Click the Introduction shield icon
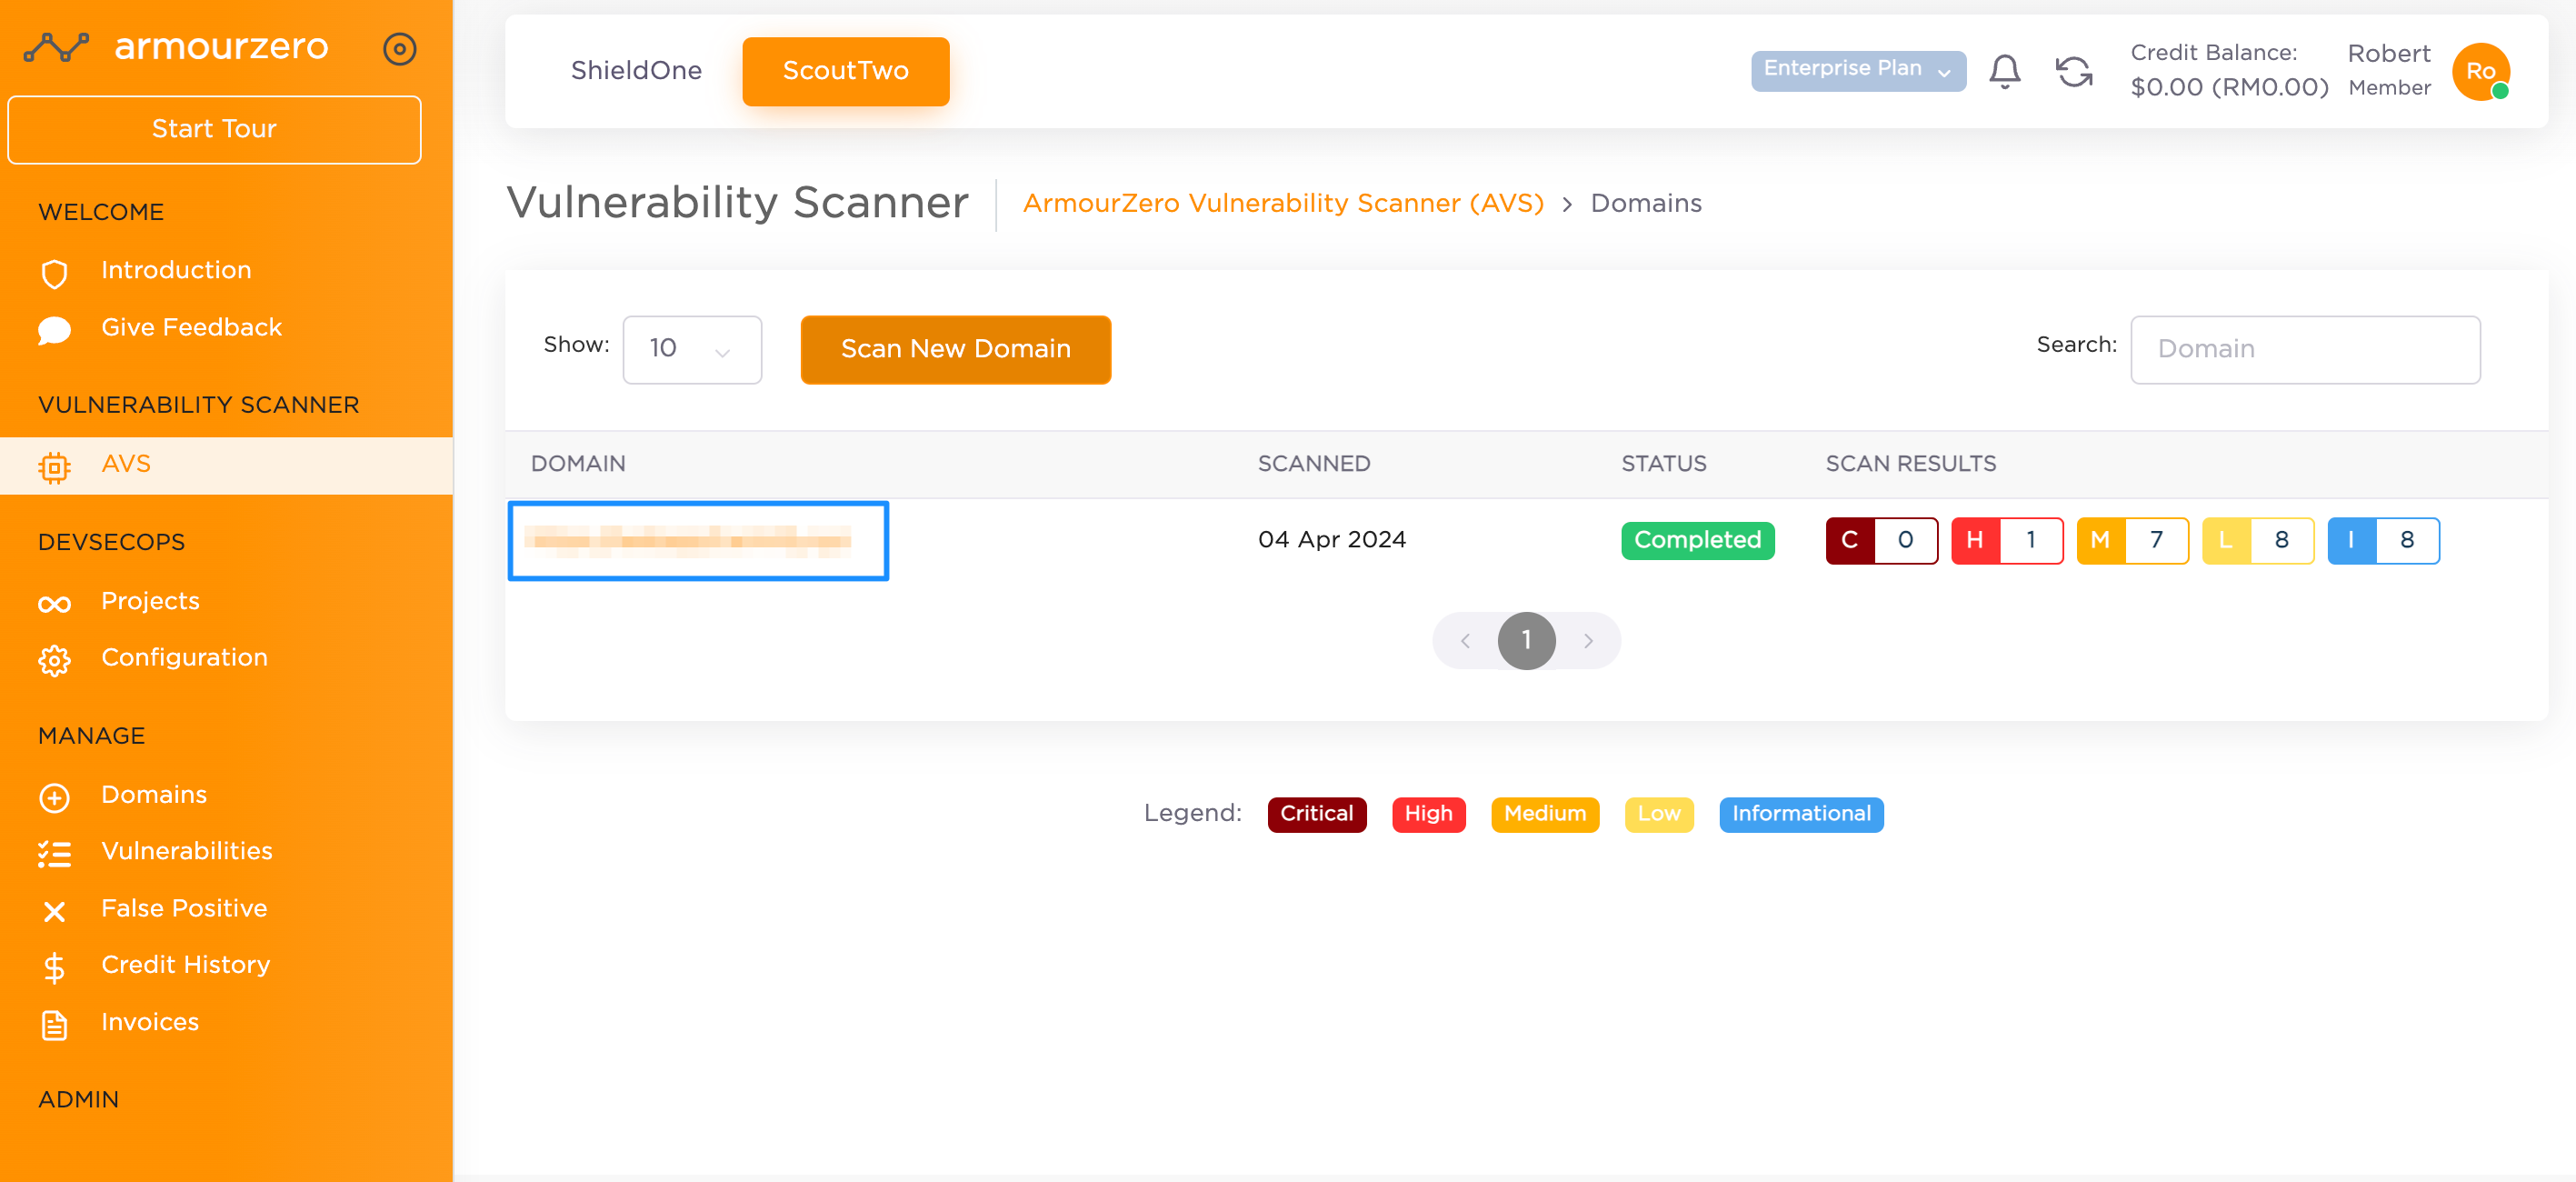This screenshot has height=1182, width=2576. [x=54, y=273]
